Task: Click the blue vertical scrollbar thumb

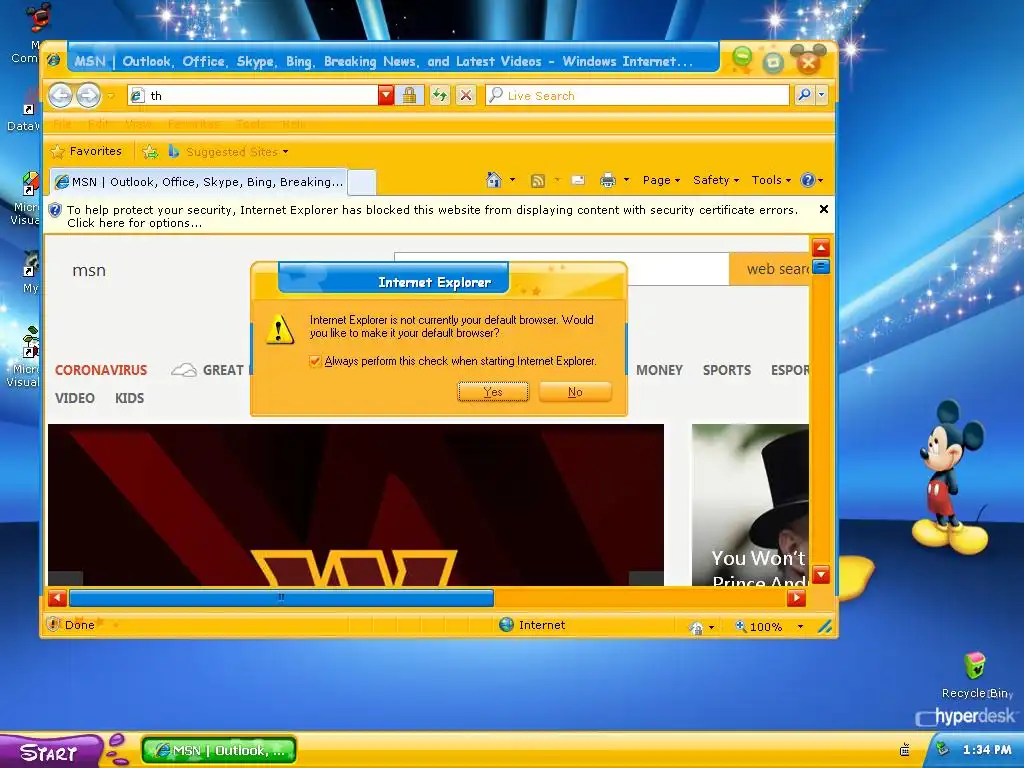Action: 821,266
